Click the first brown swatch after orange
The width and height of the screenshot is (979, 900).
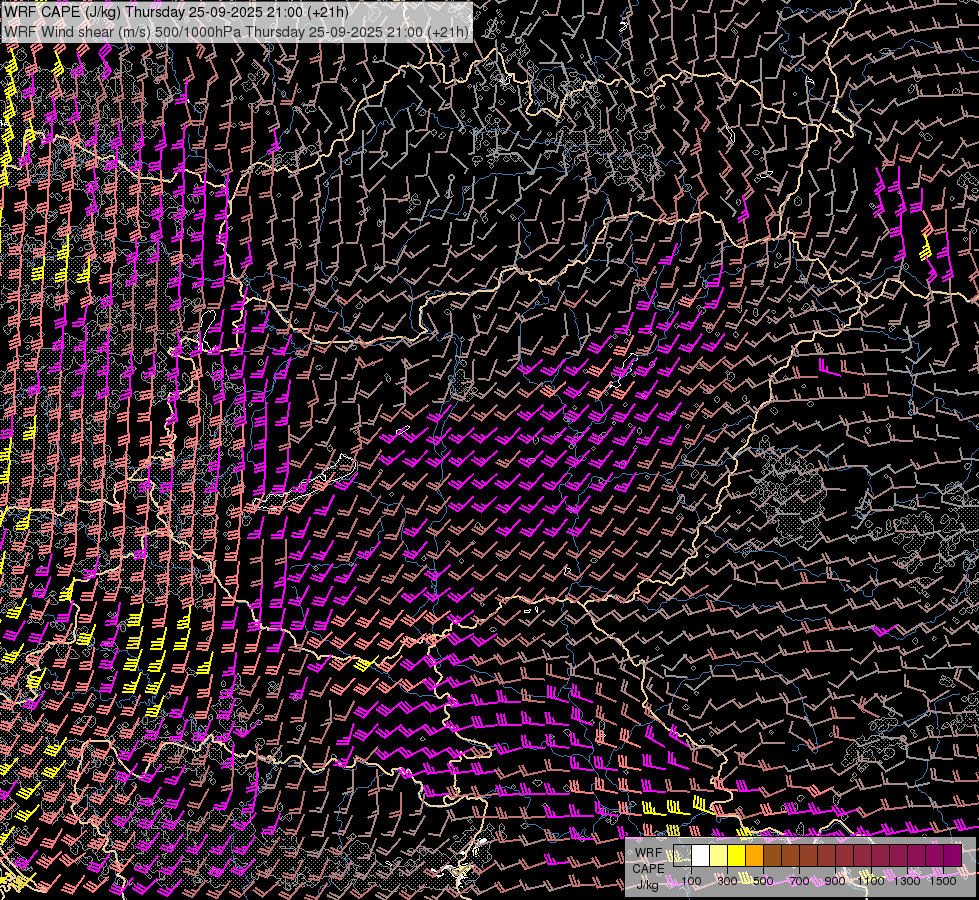click(x=772, y=855)
